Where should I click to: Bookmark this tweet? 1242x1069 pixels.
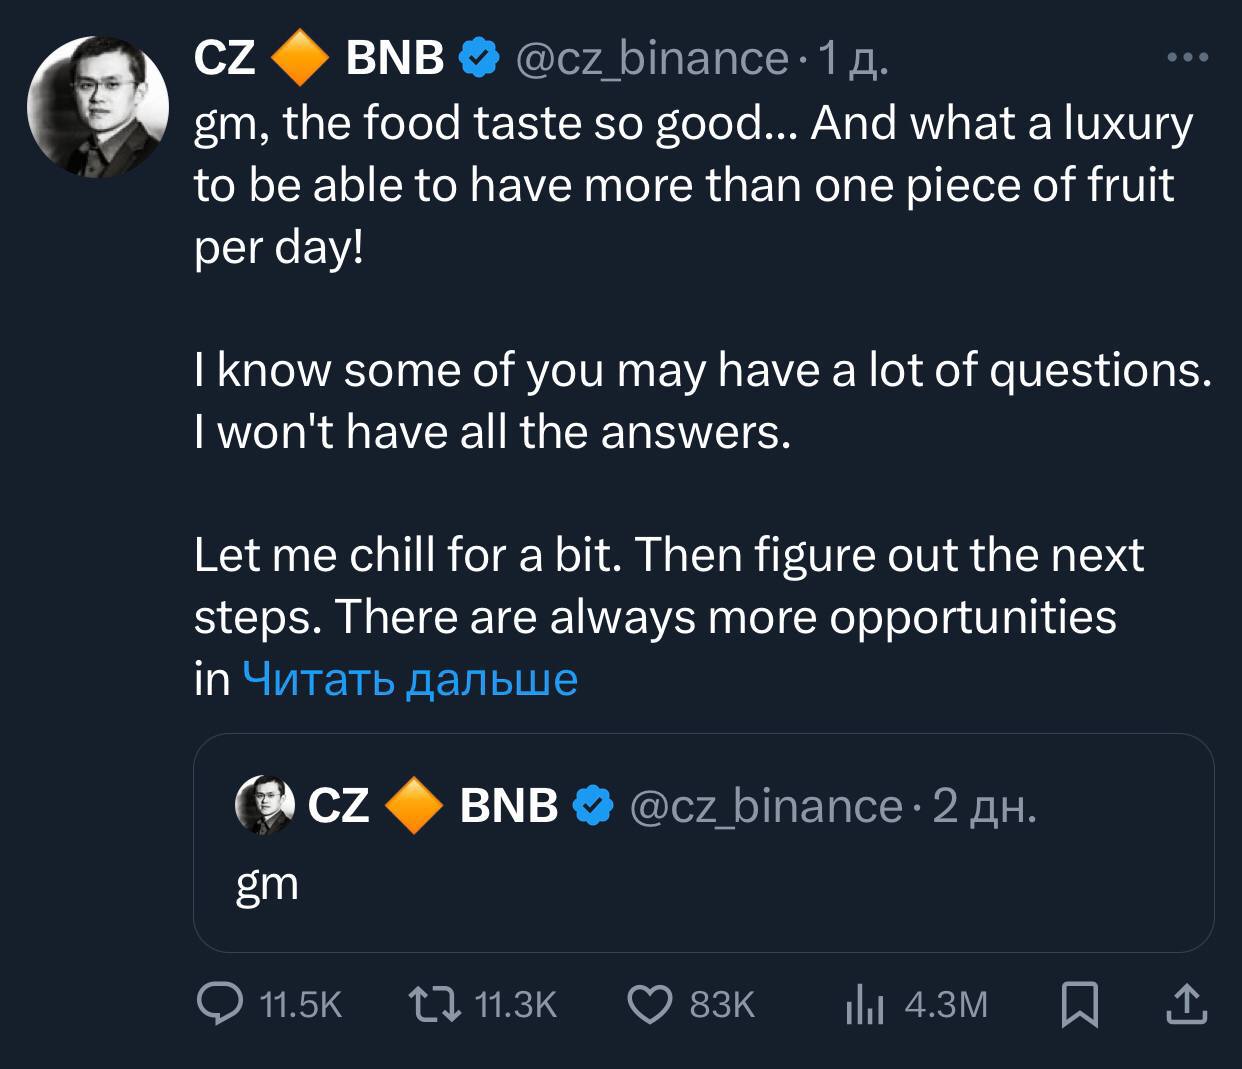tap(1079, 1005)
